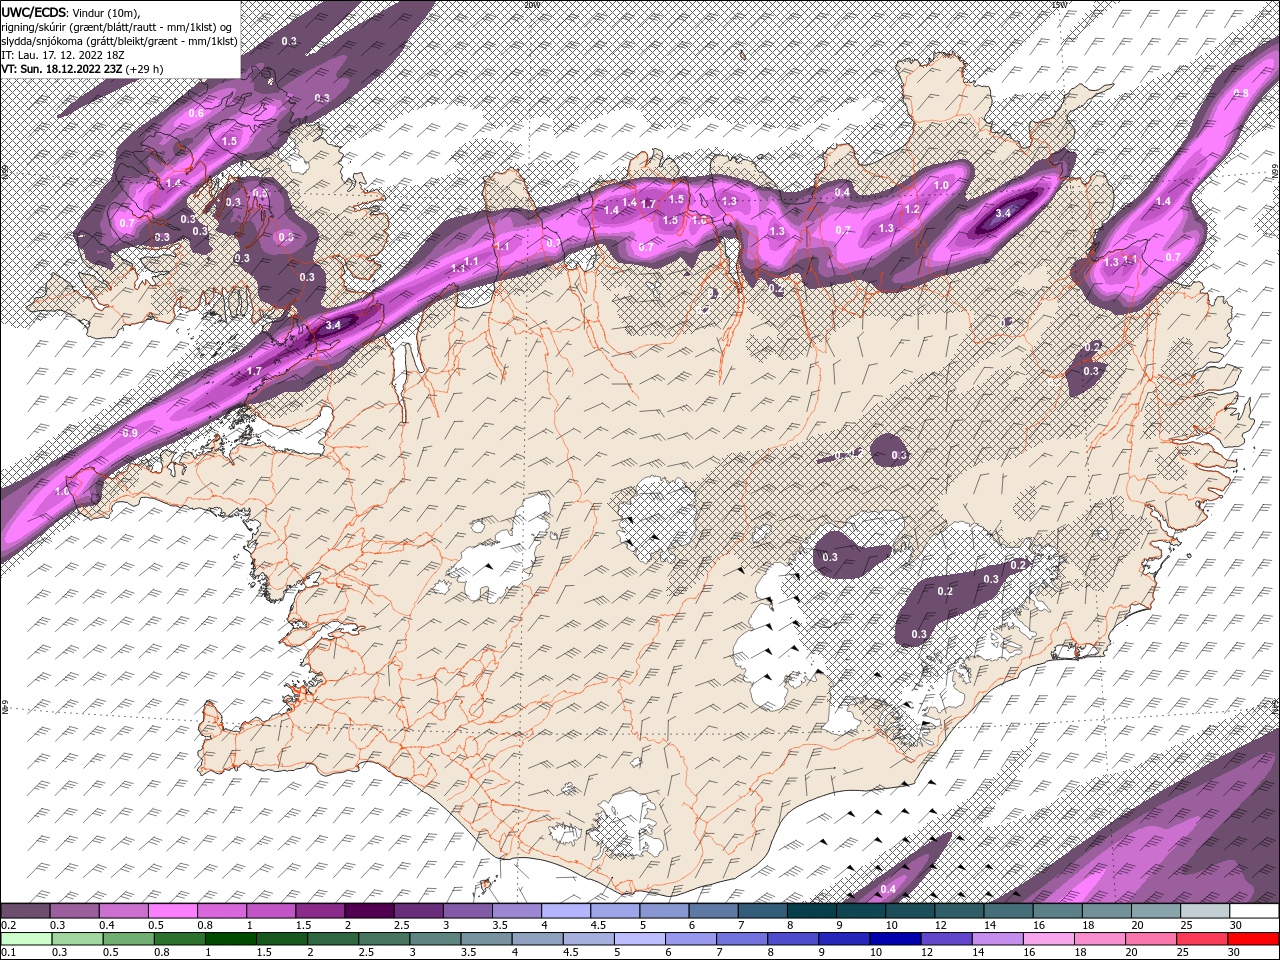1280x960 pixels.
Task: Select the 'VT: Sun. 18.12.2022 23Z (+29 h)' line
Action: (x=82, y=69)
